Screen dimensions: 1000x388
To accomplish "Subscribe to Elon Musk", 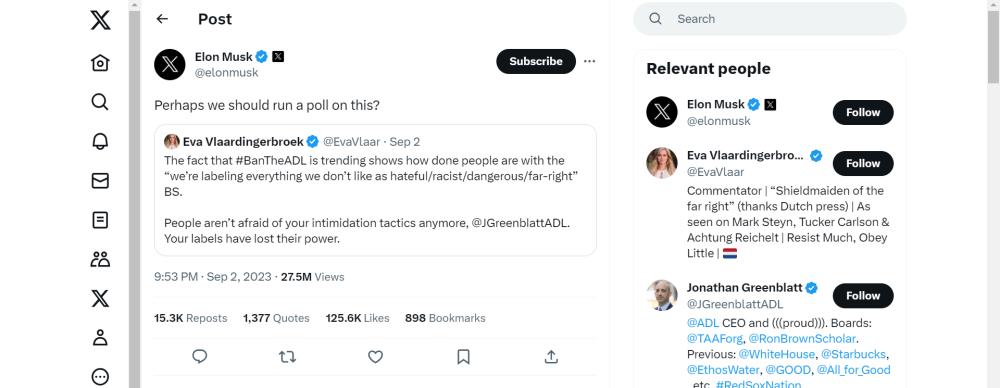I will (536, 61).
